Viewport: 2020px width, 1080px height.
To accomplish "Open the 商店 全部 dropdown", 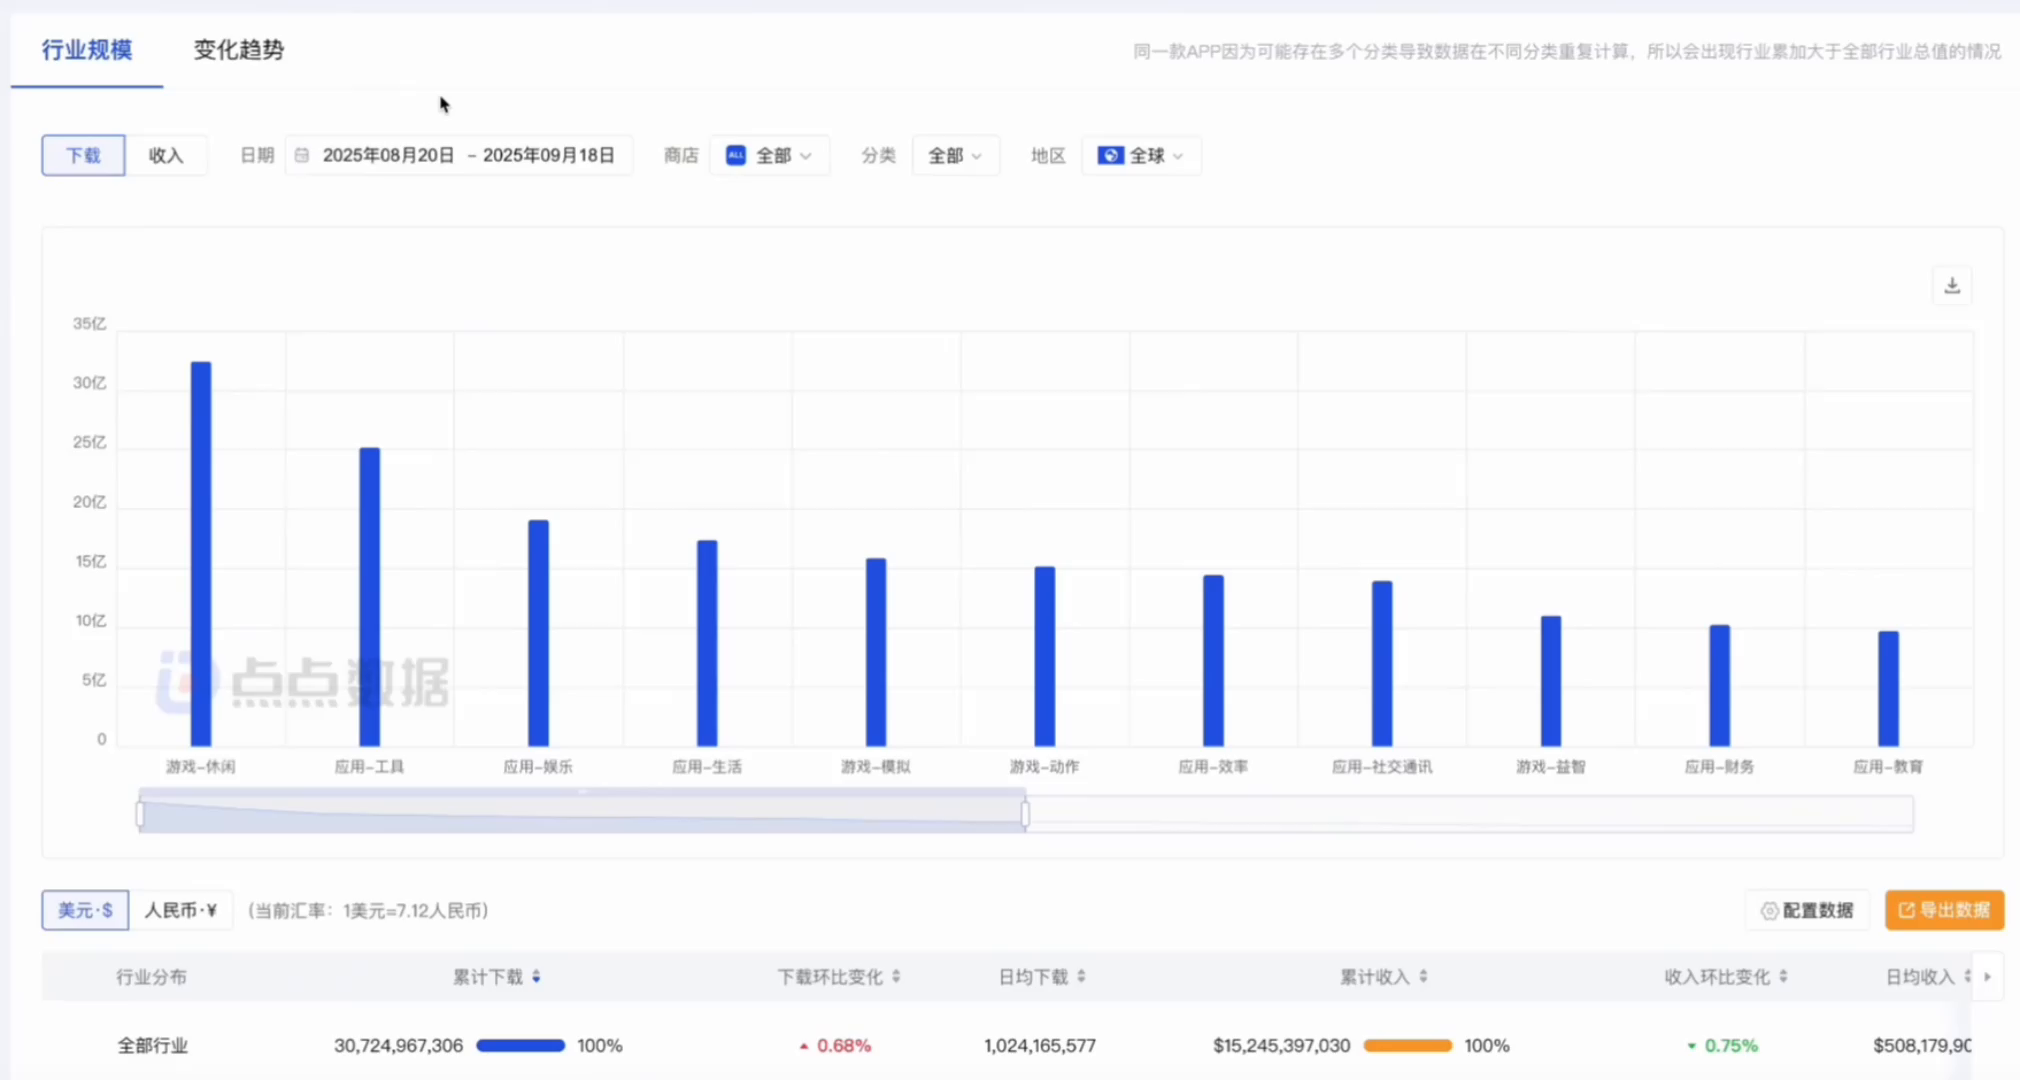I will (768, 155).
